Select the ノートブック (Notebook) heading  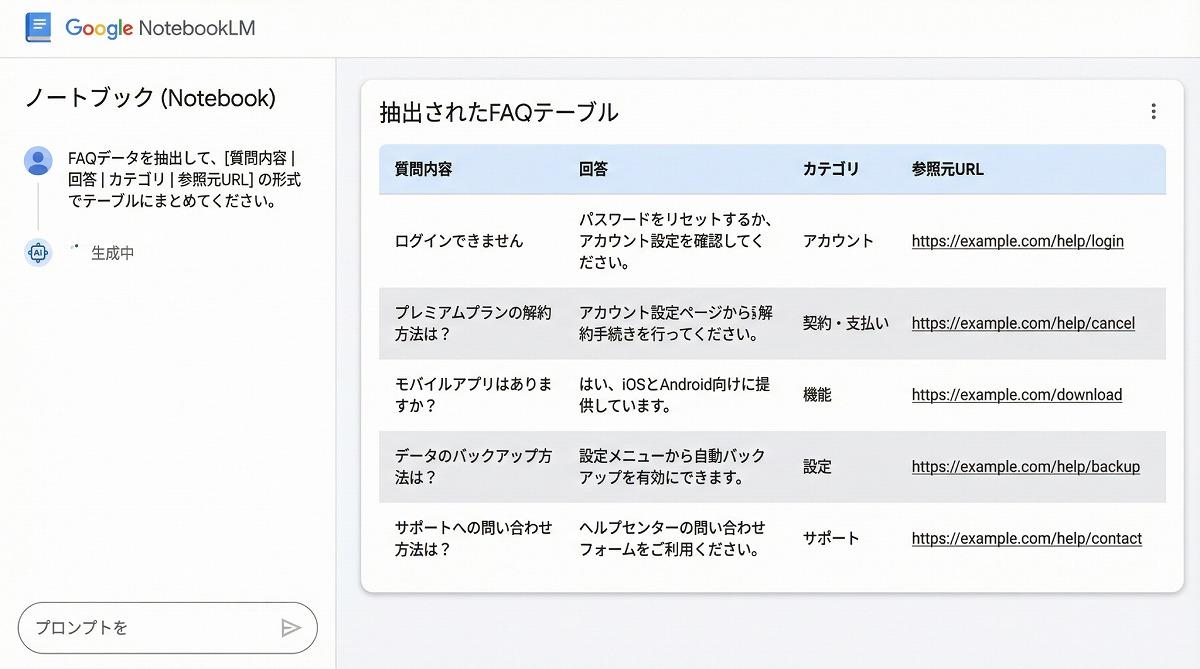coord(150,98)
